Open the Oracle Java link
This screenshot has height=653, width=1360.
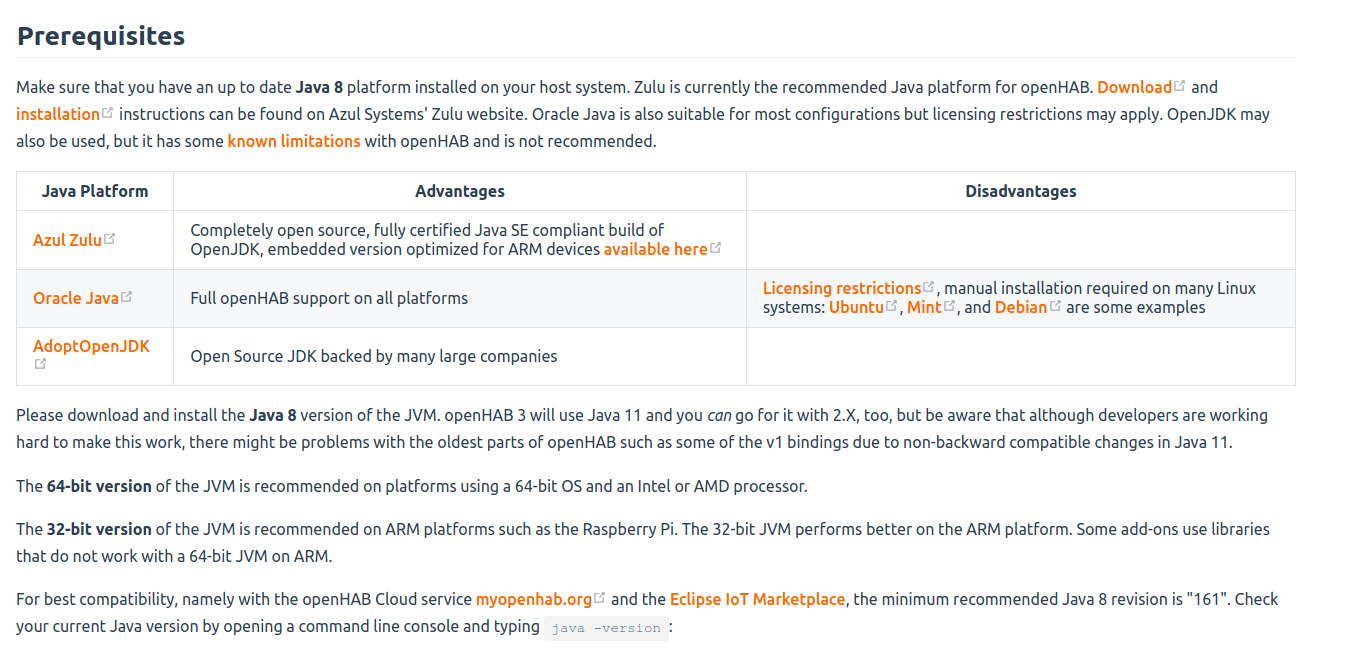(76, 298)
